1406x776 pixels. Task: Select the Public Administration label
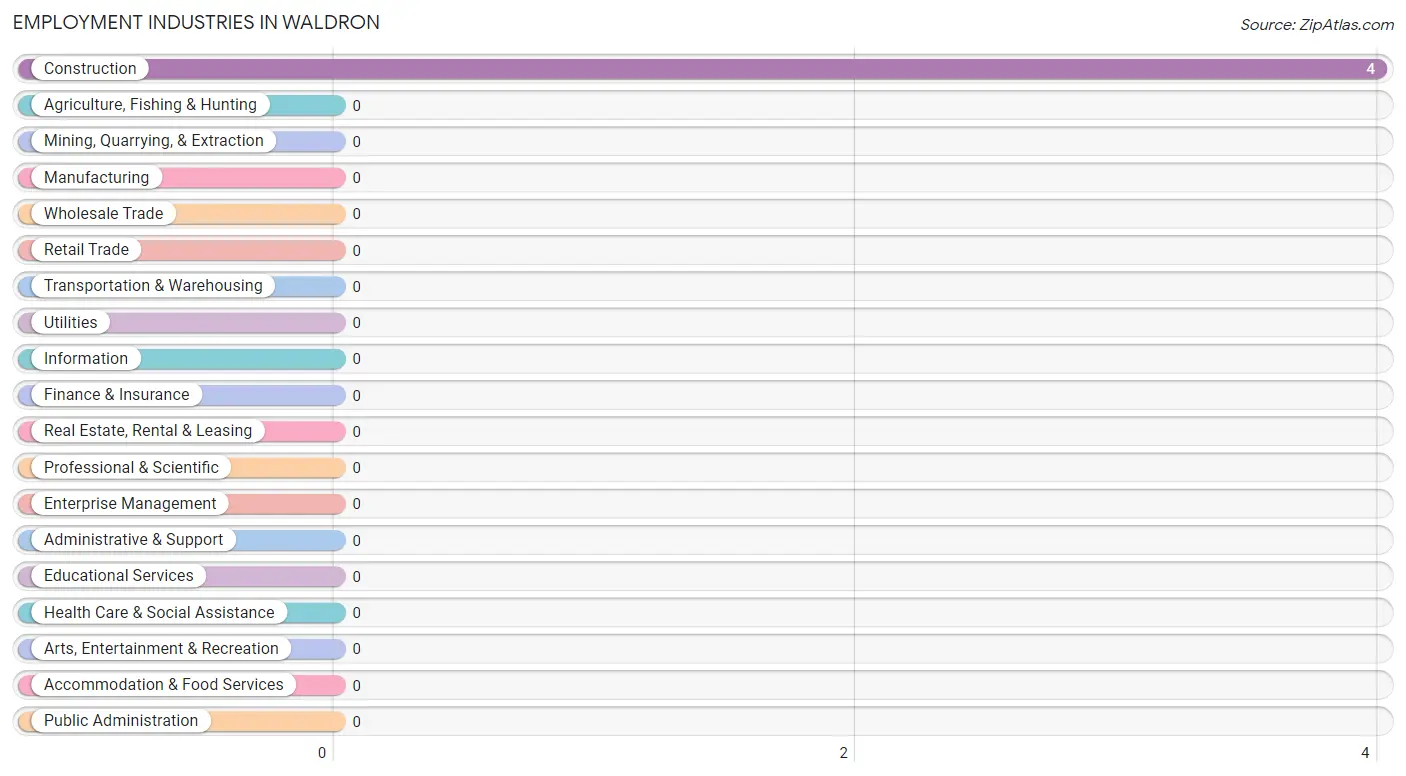[121, 721]
